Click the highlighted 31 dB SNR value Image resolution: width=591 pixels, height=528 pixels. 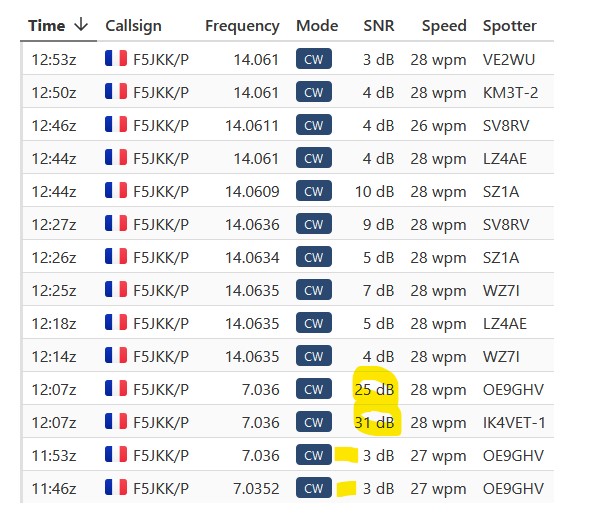point(374,422)
